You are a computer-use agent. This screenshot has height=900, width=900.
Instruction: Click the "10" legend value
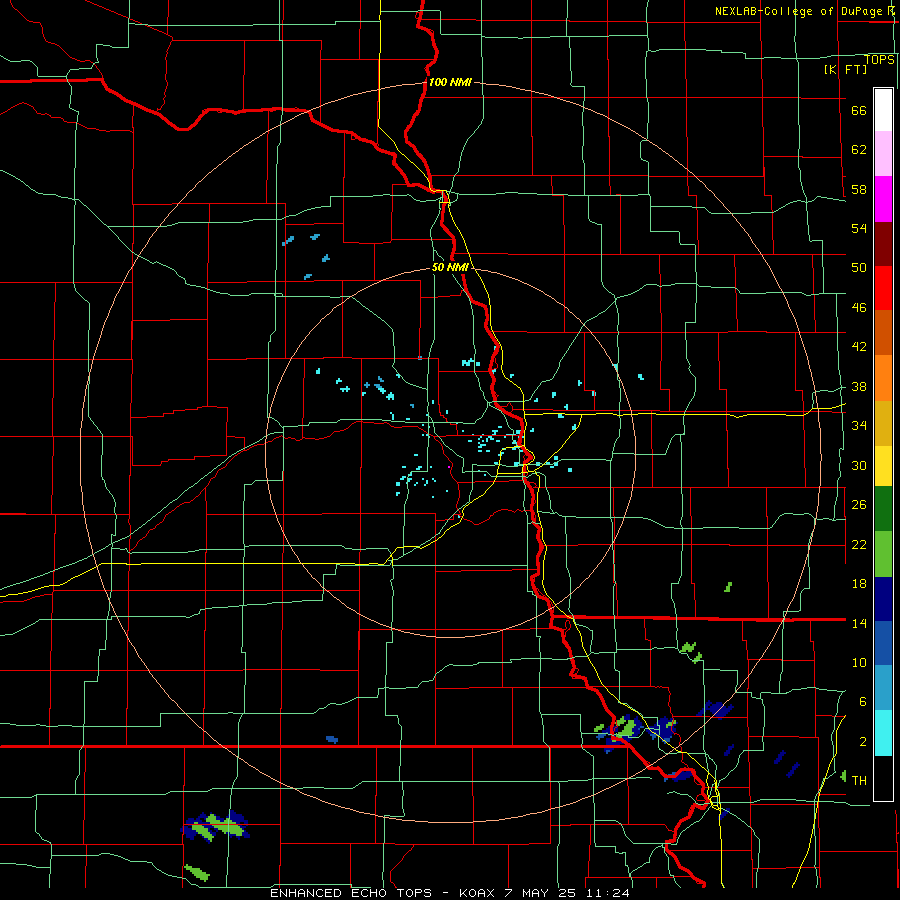click(x=859, y=663)
